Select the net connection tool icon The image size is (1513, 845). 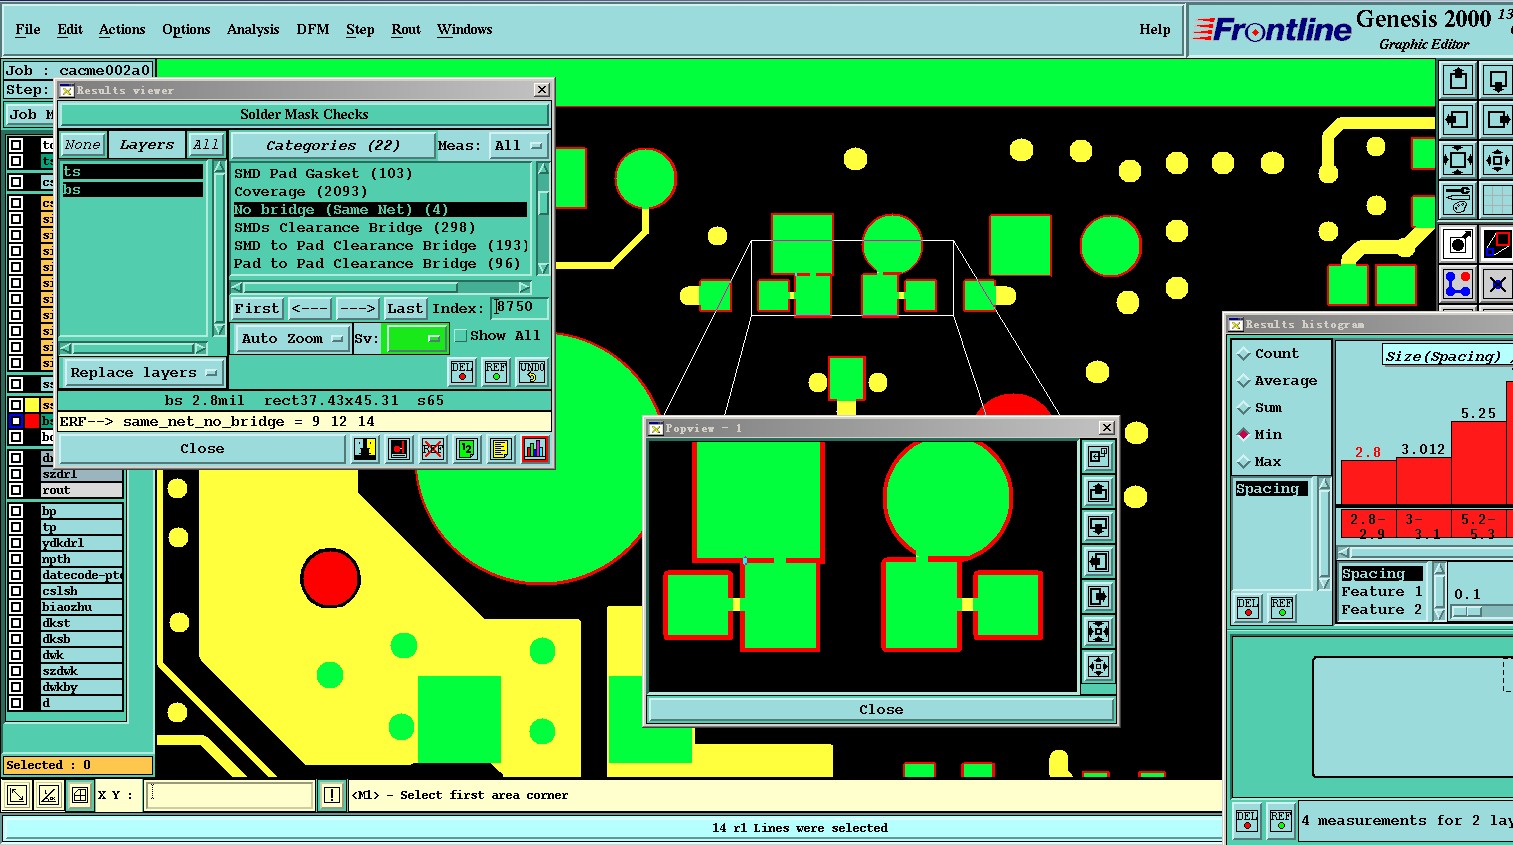pyautogui.click(x=1458, y=284)
